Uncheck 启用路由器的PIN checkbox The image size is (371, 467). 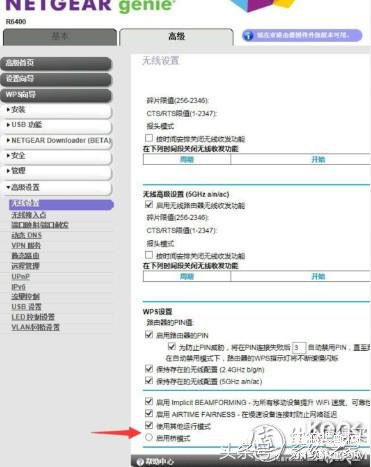click(149, 334)
